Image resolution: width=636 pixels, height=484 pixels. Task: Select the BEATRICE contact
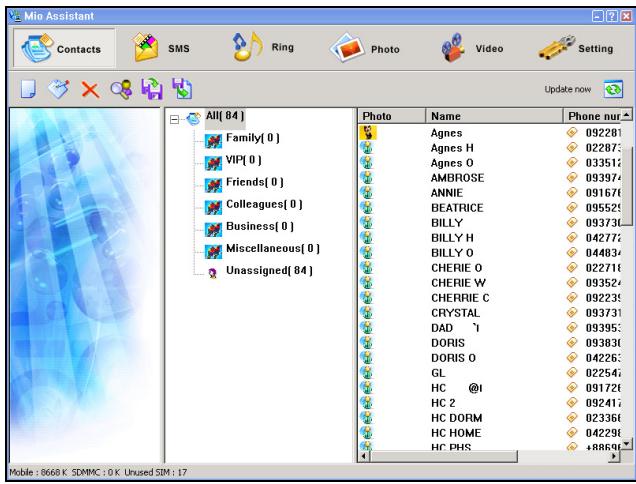pos(457,208)
